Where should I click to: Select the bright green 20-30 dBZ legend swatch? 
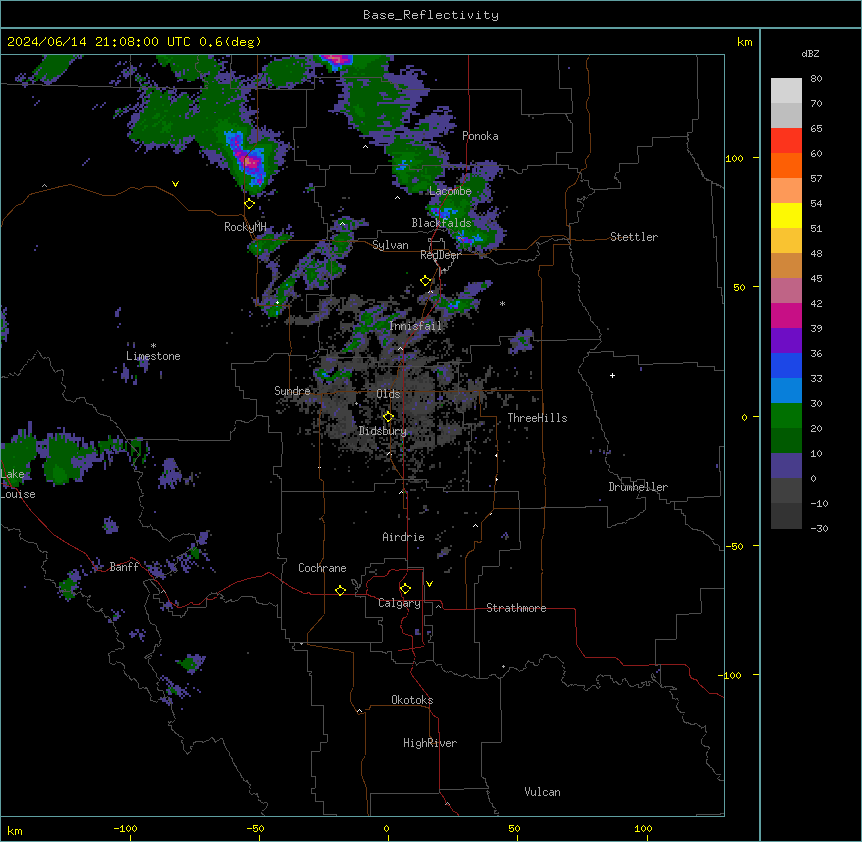(x=786, y=416)
